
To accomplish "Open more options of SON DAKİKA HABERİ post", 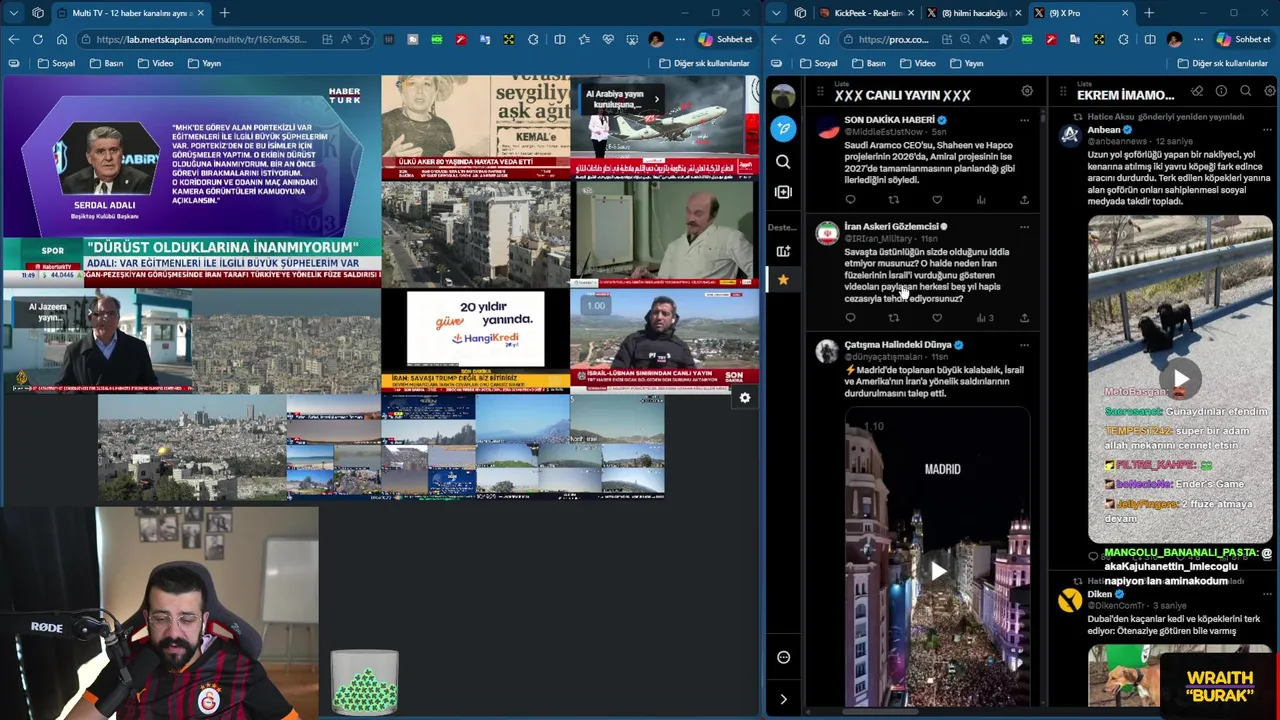I will 1024,120.
